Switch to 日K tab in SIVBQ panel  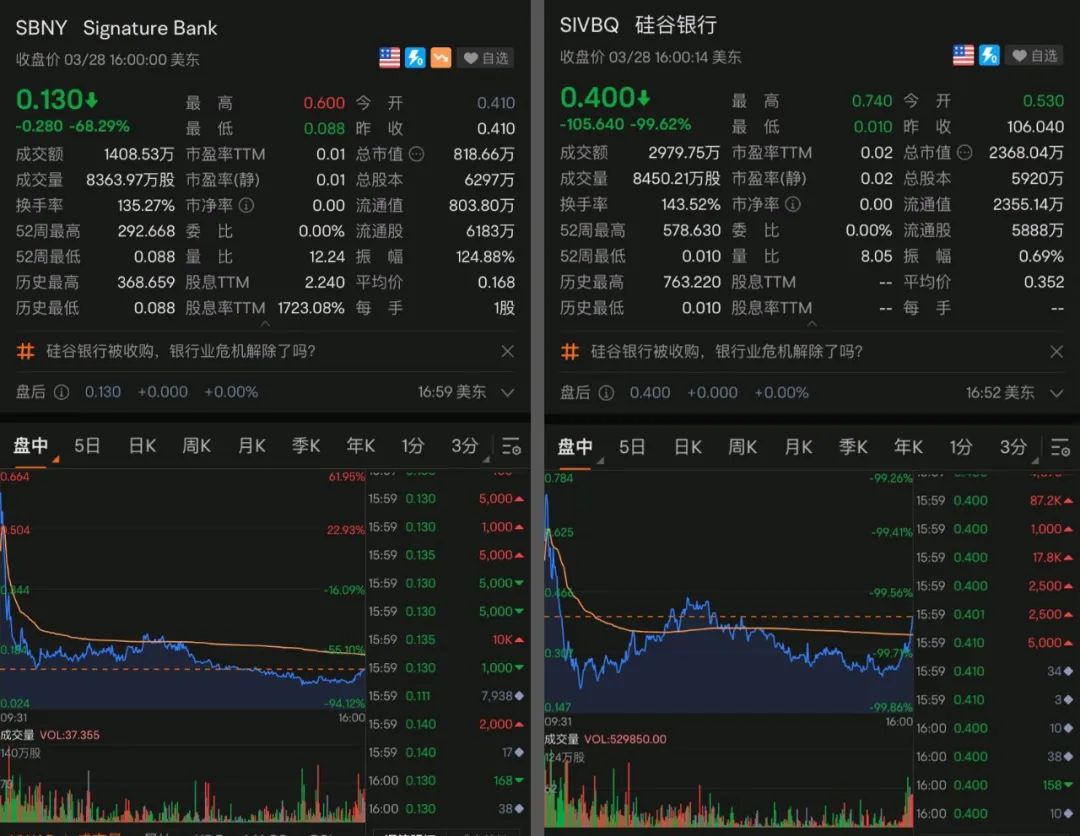click(x=687, y=447)
